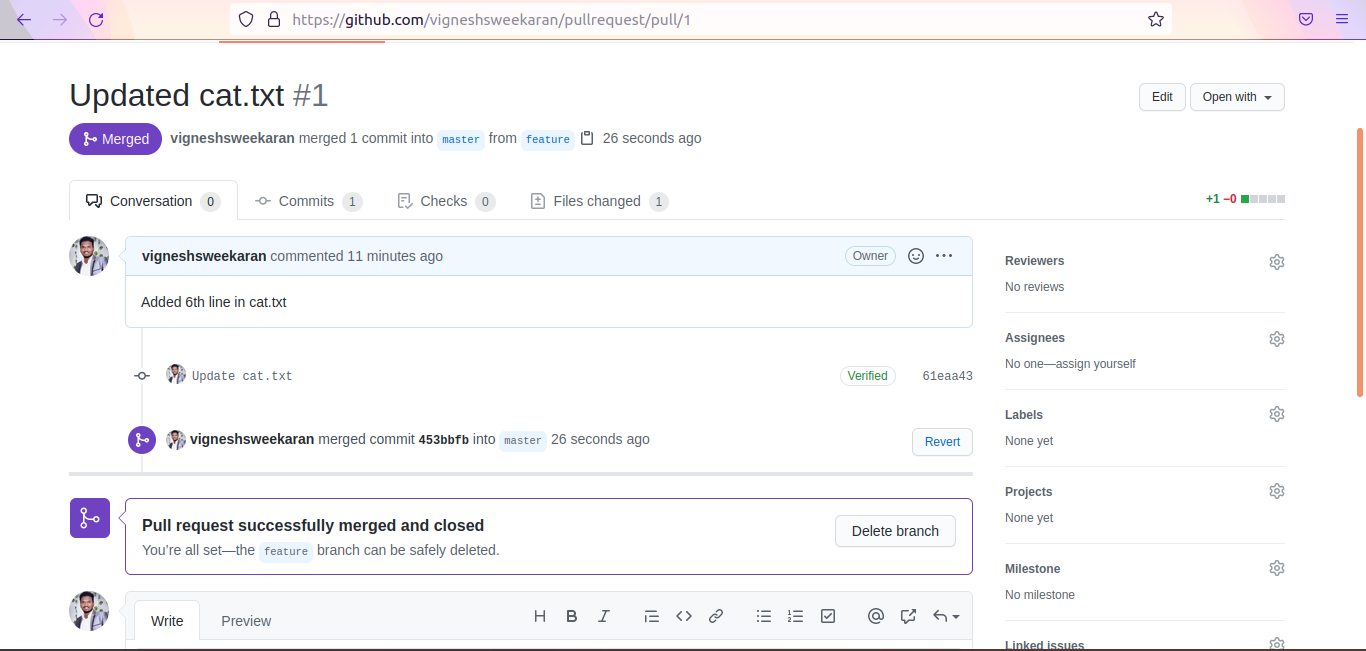Viewport: 1366px width, 651px height.
Task: Open the comment's three-dot options menu
Action: (x=944, y=256)
